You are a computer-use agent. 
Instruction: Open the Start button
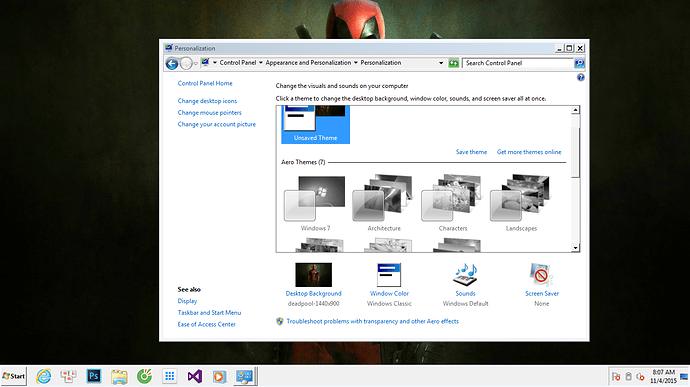coord(14,376)
